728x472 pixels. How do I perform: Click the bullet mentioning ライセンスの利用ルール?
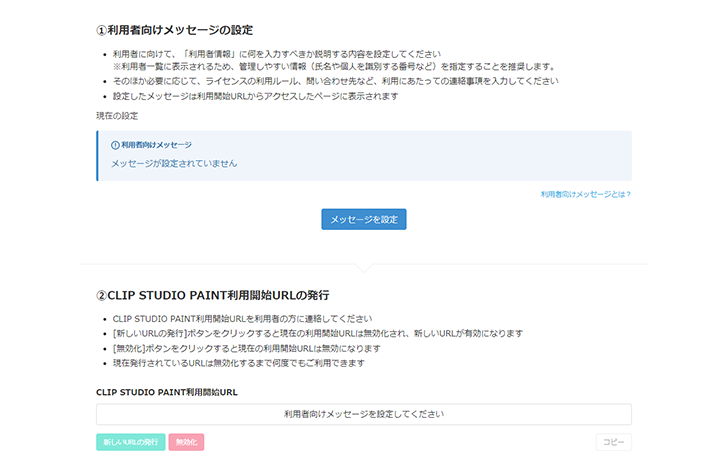335,81
